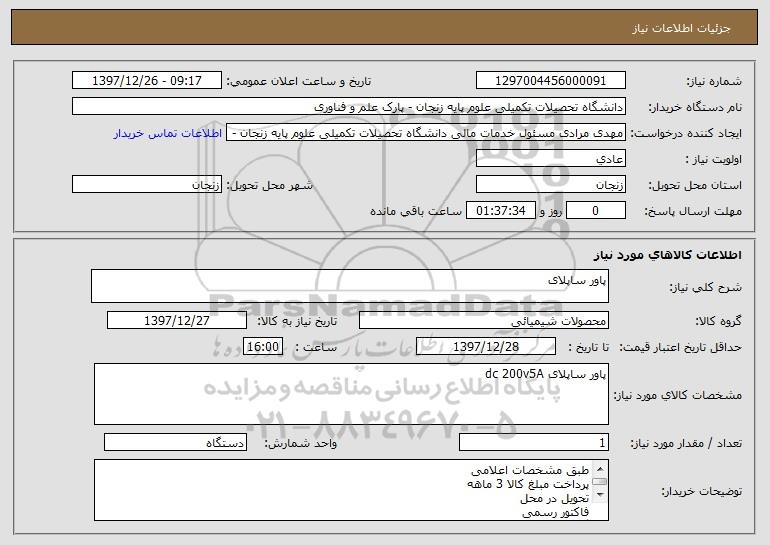Click the remaining days field showing 0

click(596, 211)
